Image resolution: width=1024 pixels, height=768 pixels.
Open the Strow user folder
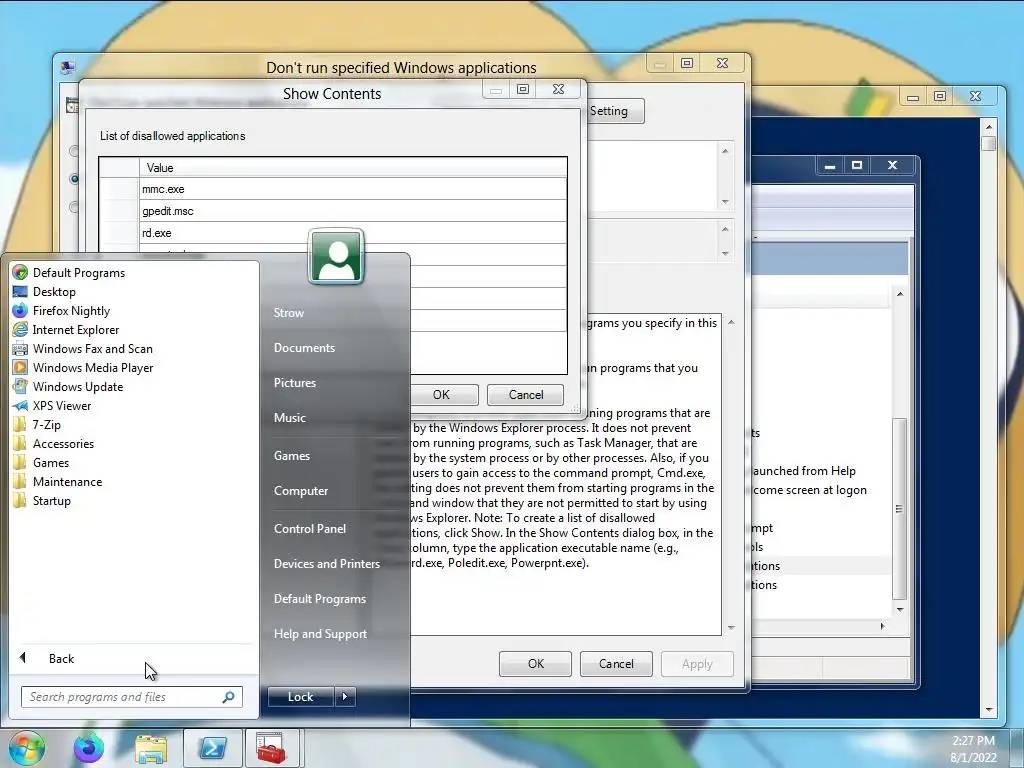pos(289,313)
